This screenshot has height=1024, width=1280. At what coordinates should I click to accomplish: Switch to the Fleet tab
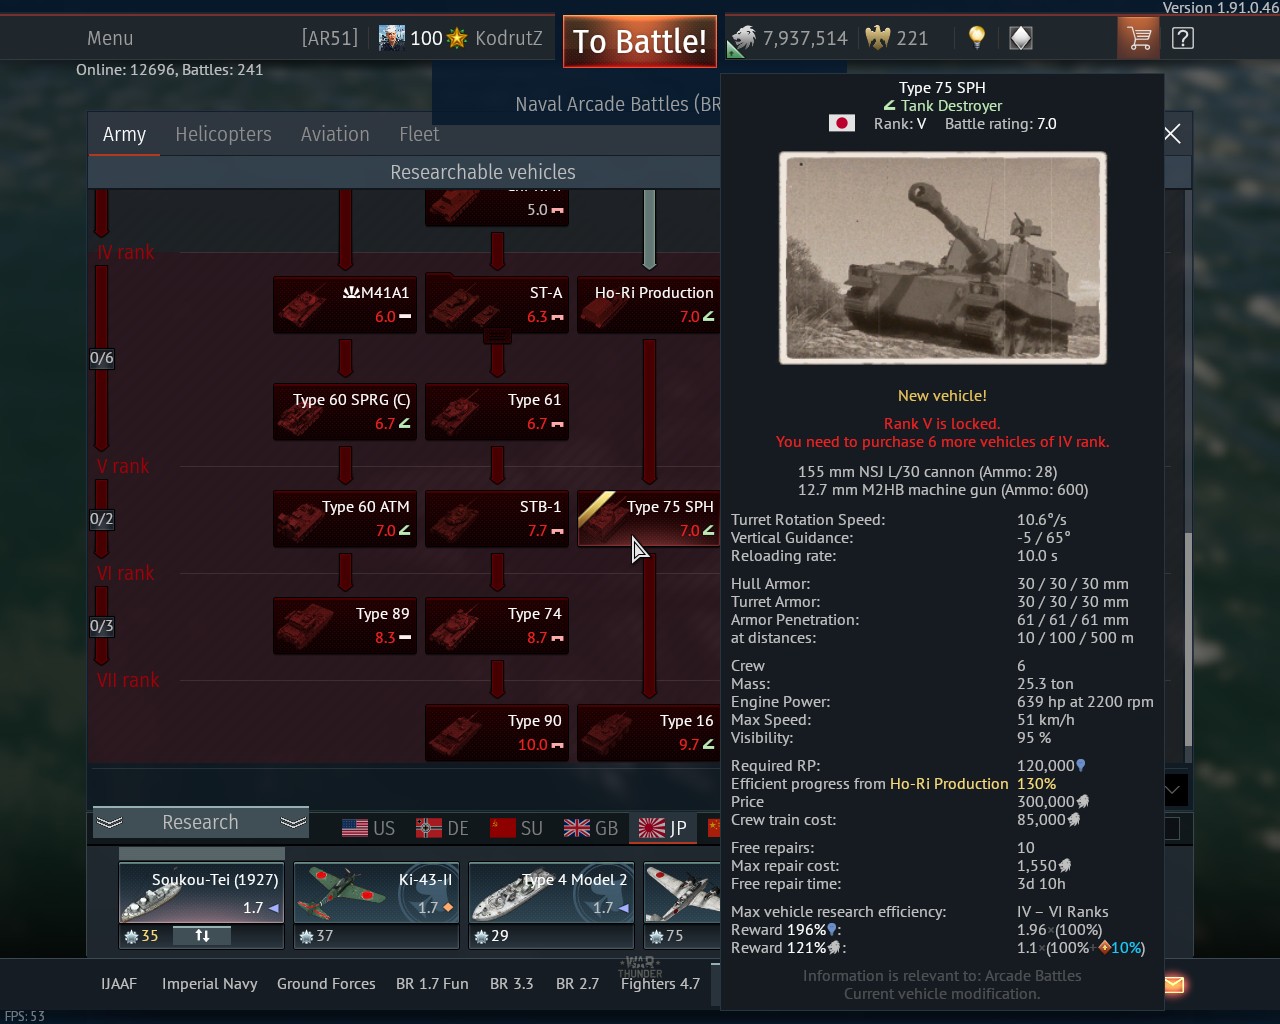(x=419, y=135)
